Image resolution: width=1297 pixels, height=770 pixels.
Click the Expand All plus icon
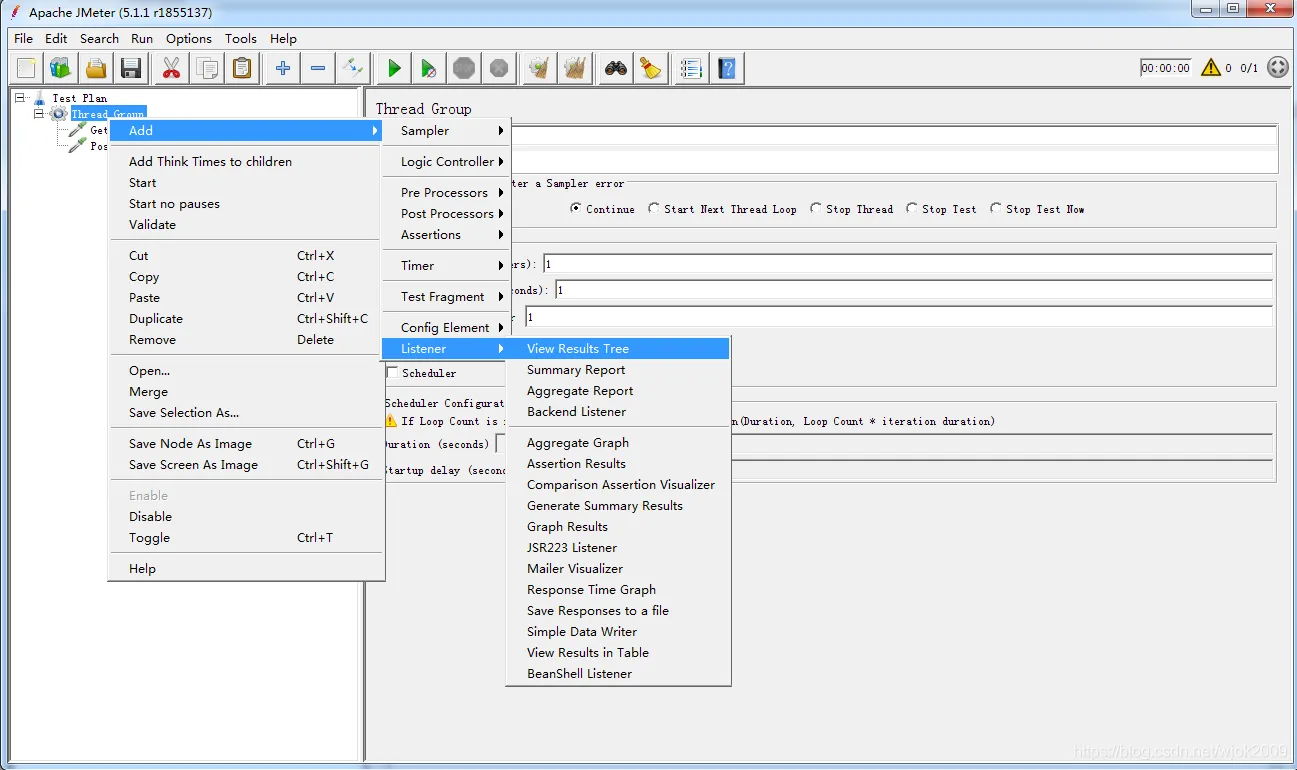(x=283, y=68)
